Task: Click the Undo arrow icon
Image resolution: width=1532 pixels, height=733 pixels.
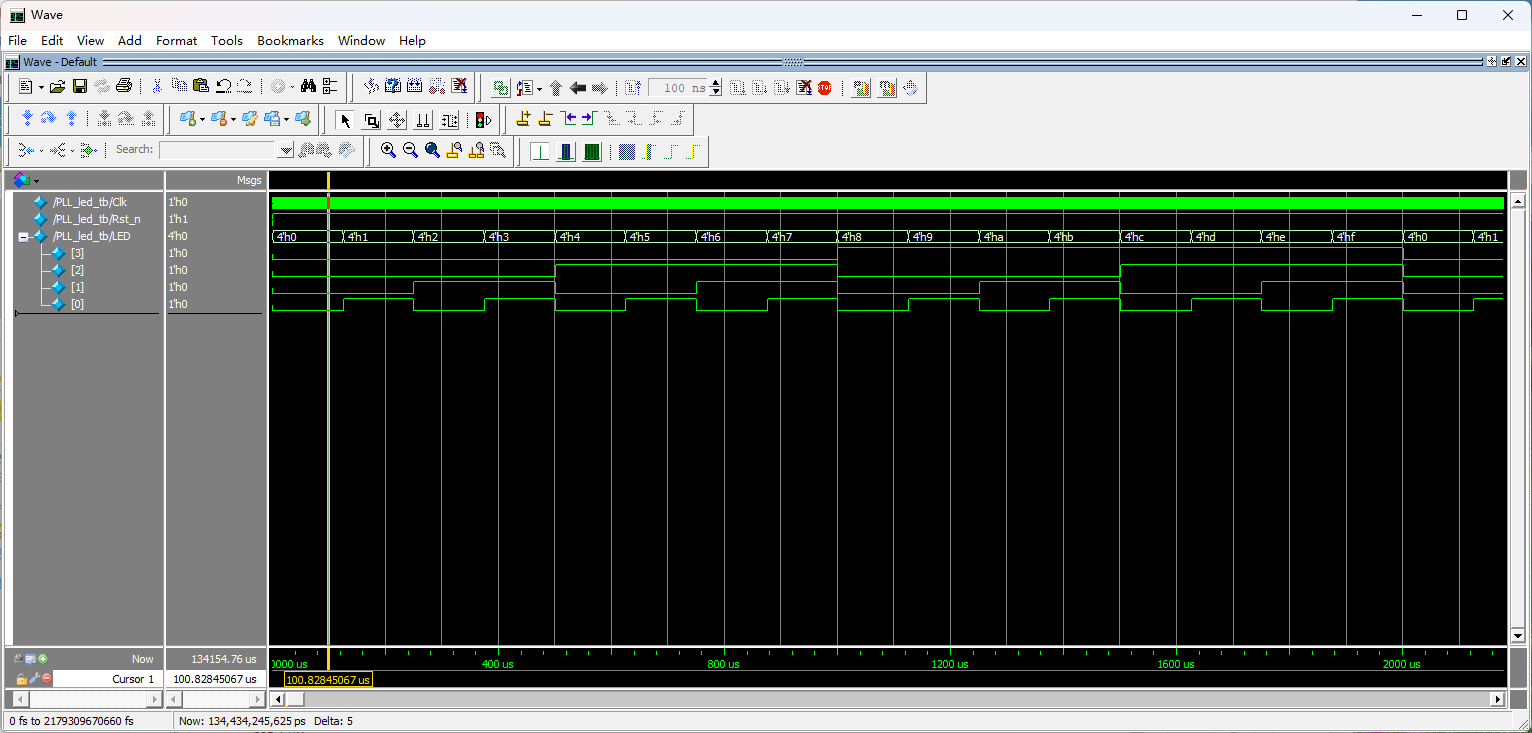Action: (223, 87)
